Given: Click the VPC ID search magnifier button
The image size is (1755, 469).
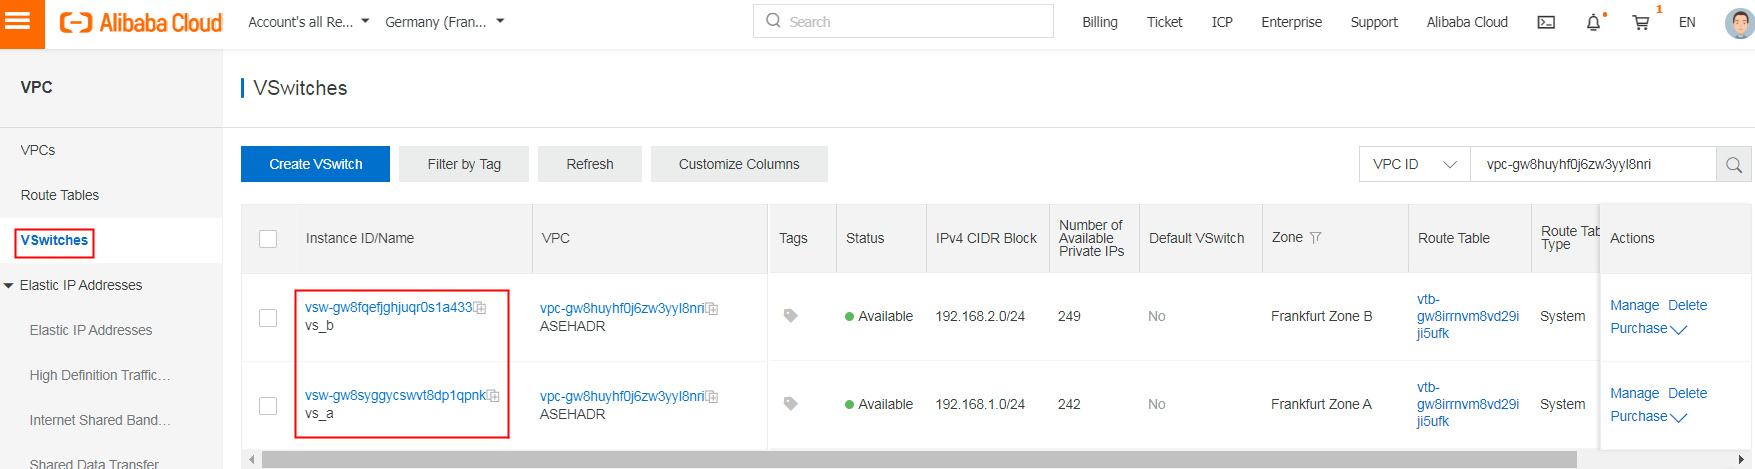Looking at the screenshot, I should point(1734,165).
